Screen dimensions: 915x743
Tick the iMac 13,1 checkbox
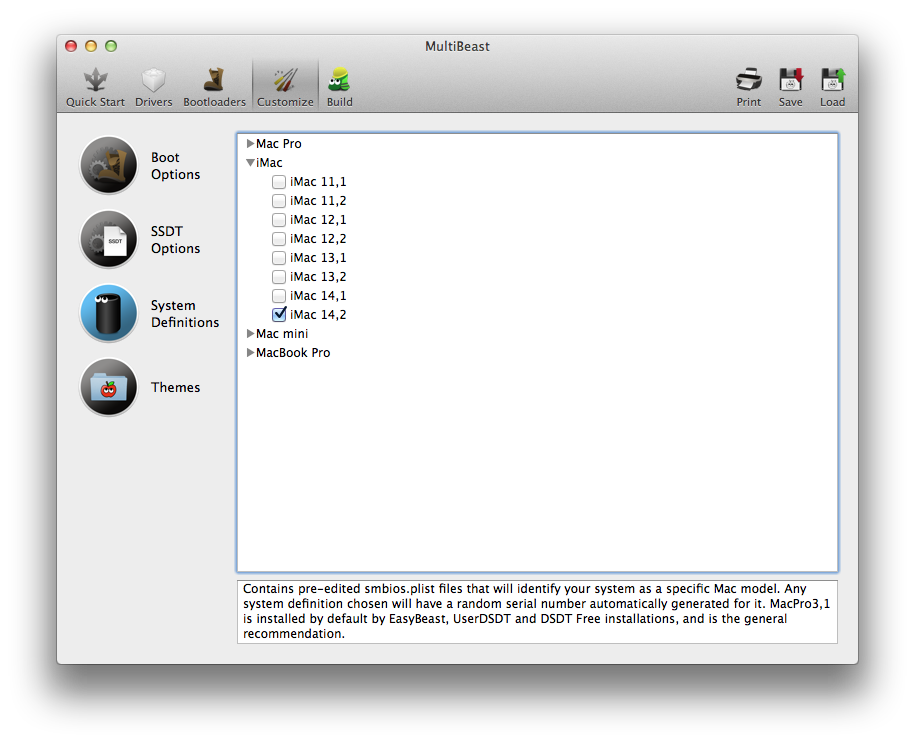coord(279,258)
